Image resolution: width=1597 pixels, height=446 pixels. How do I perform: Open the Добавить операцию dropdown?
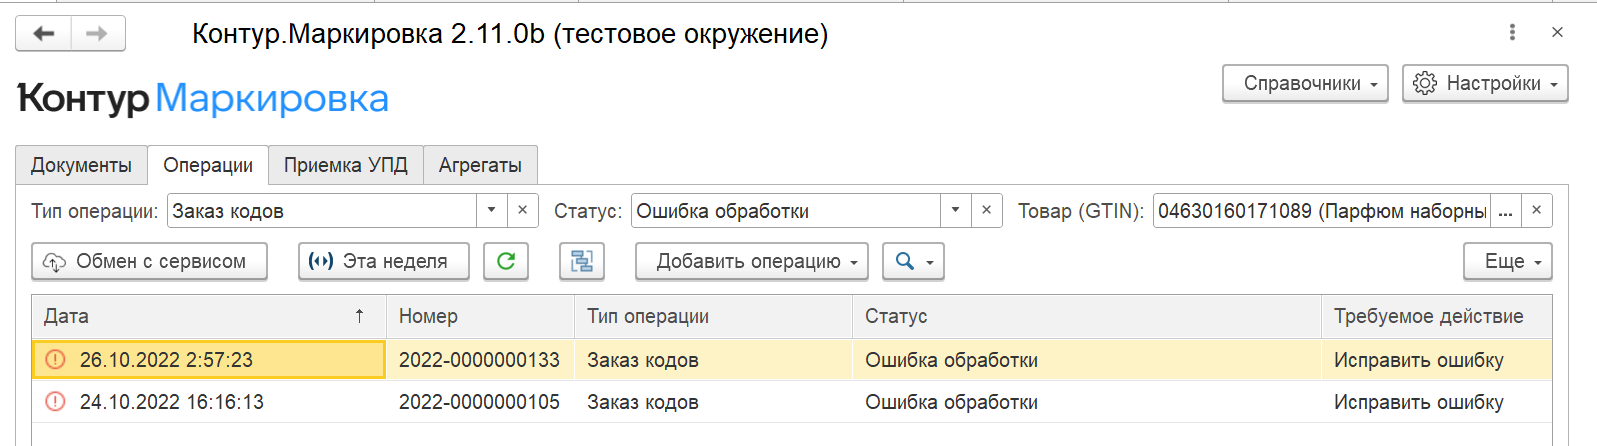click(752, 261)
